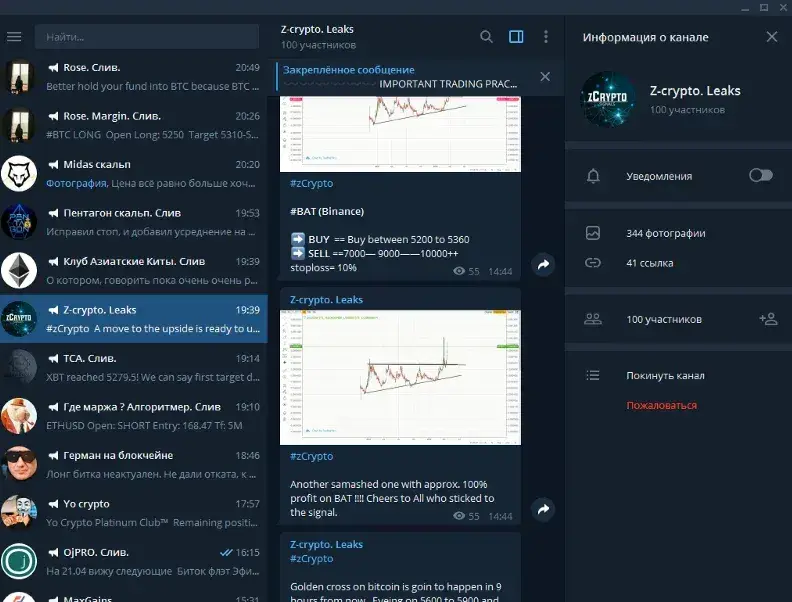
Task: Forward the 100% profit on BAT message
Action: point(543,509)
